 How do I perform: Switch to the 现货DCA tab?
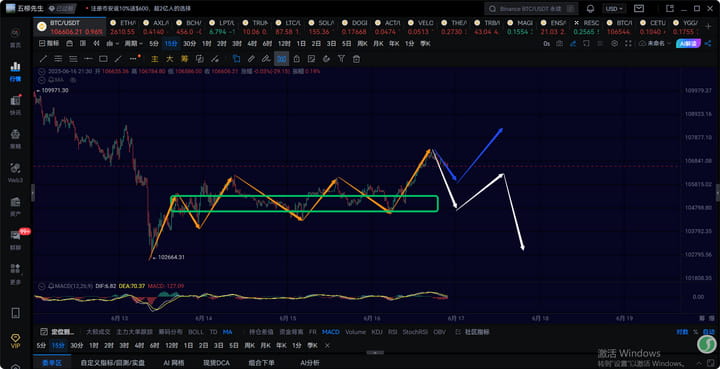coord(216,363)
